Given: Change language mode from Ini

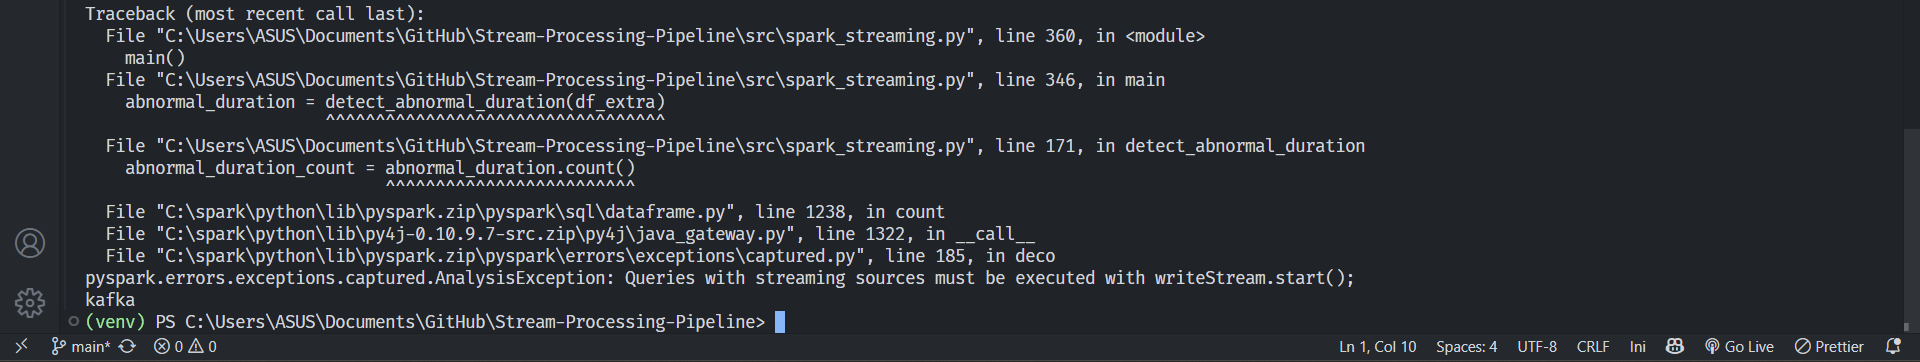Looking at the screenshot, I should pos(1637,346).
